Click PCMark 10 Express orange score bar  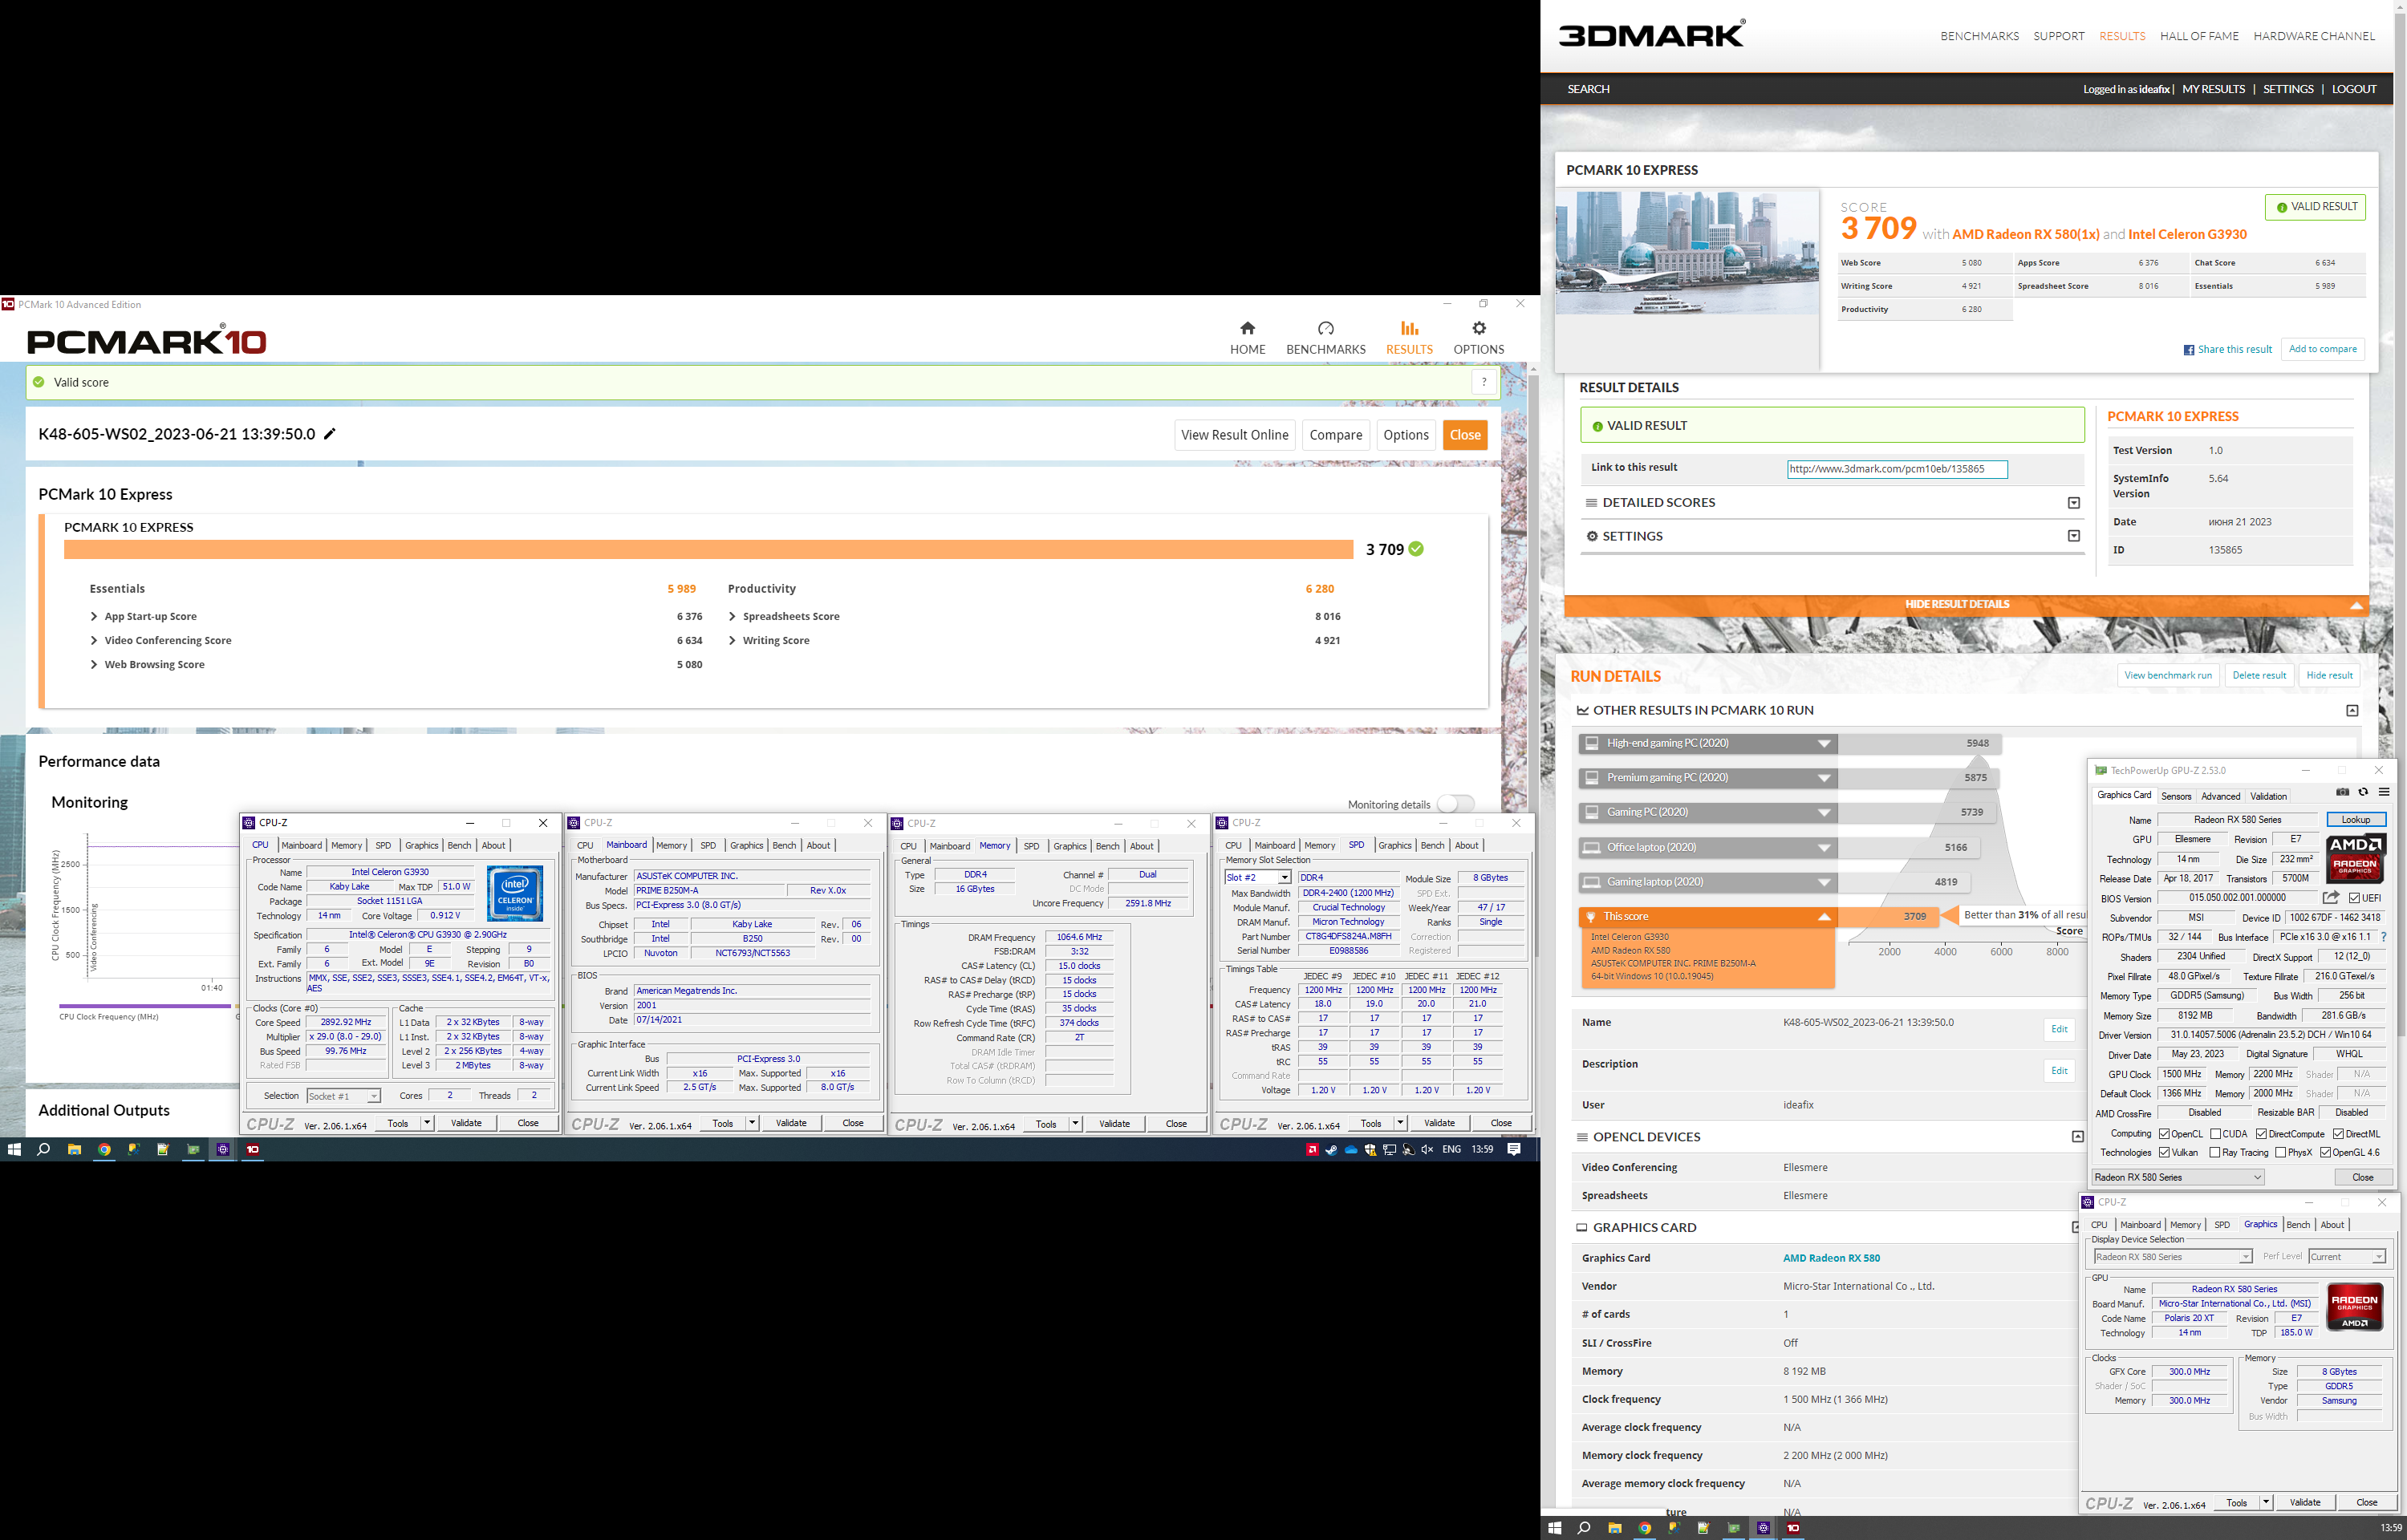pos(708,549)
